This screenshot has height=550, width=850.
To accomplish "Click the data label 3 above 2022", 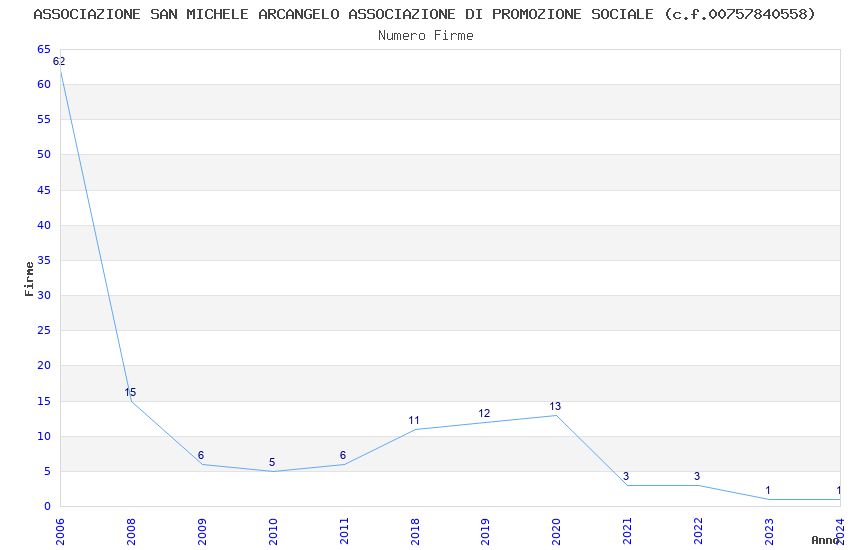I will [x=697, y=476].
